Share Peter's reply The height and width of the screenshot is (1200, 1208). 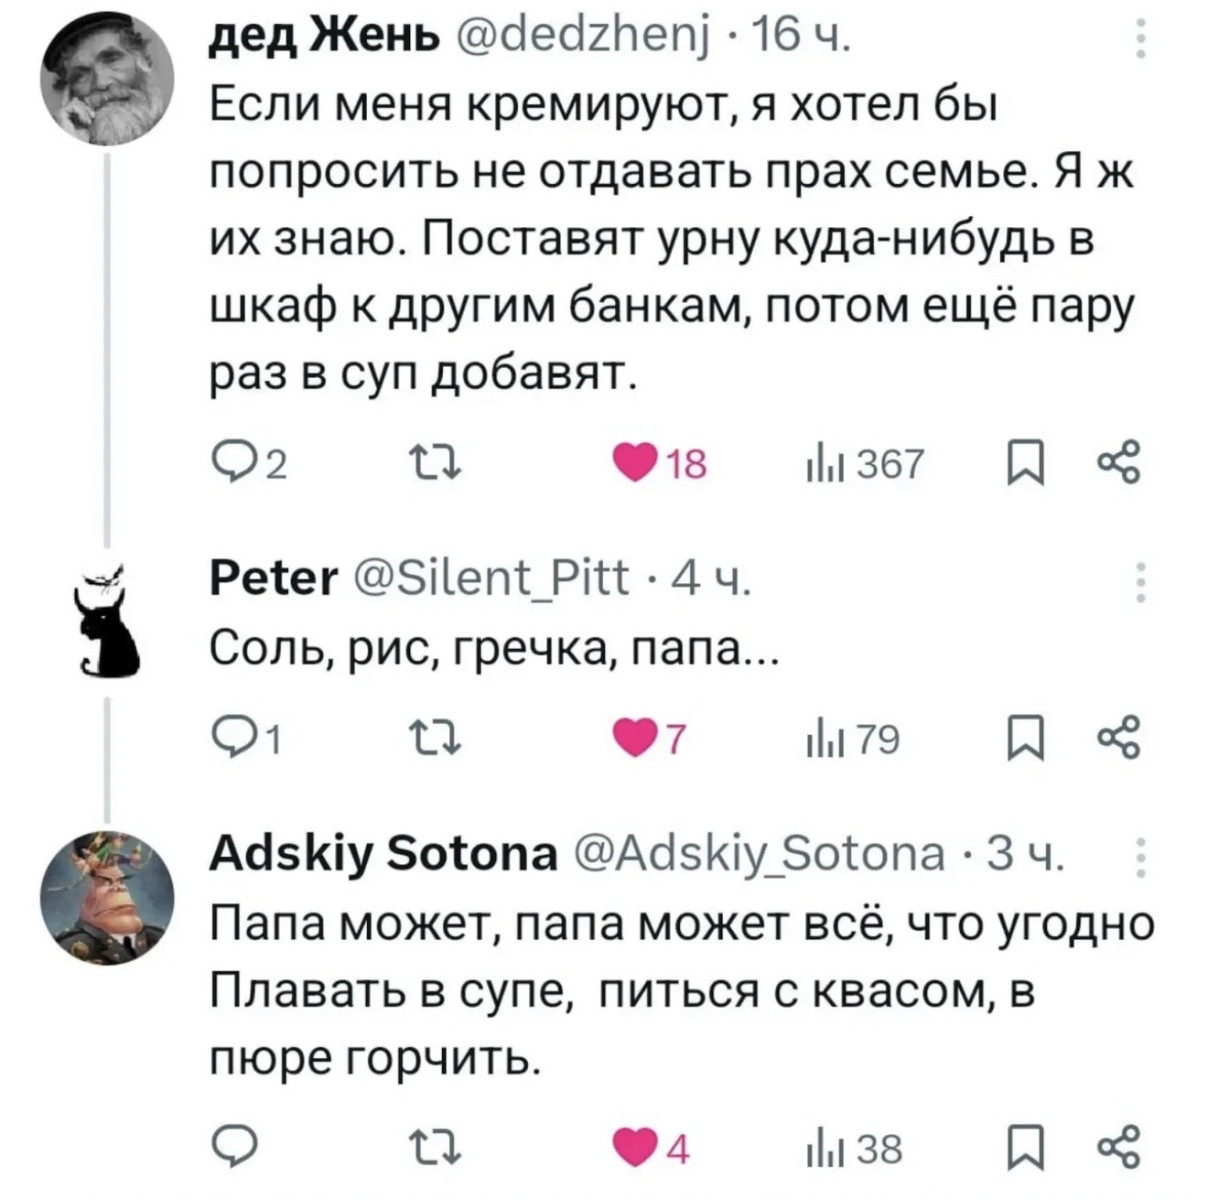pos(1117,740)
